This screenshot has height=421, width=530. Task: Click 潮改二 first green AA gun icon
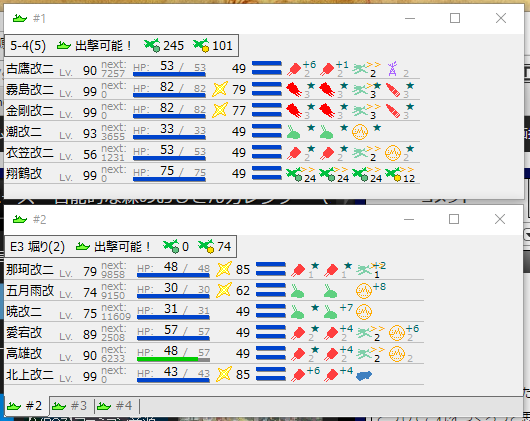click(x=293, y=132)
